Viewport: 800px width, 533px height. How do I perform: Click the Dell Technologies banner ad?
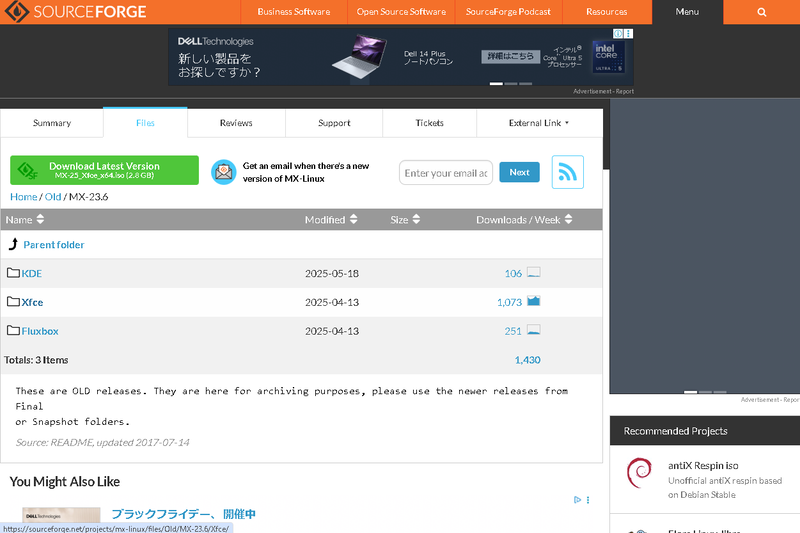coord(401,57)
